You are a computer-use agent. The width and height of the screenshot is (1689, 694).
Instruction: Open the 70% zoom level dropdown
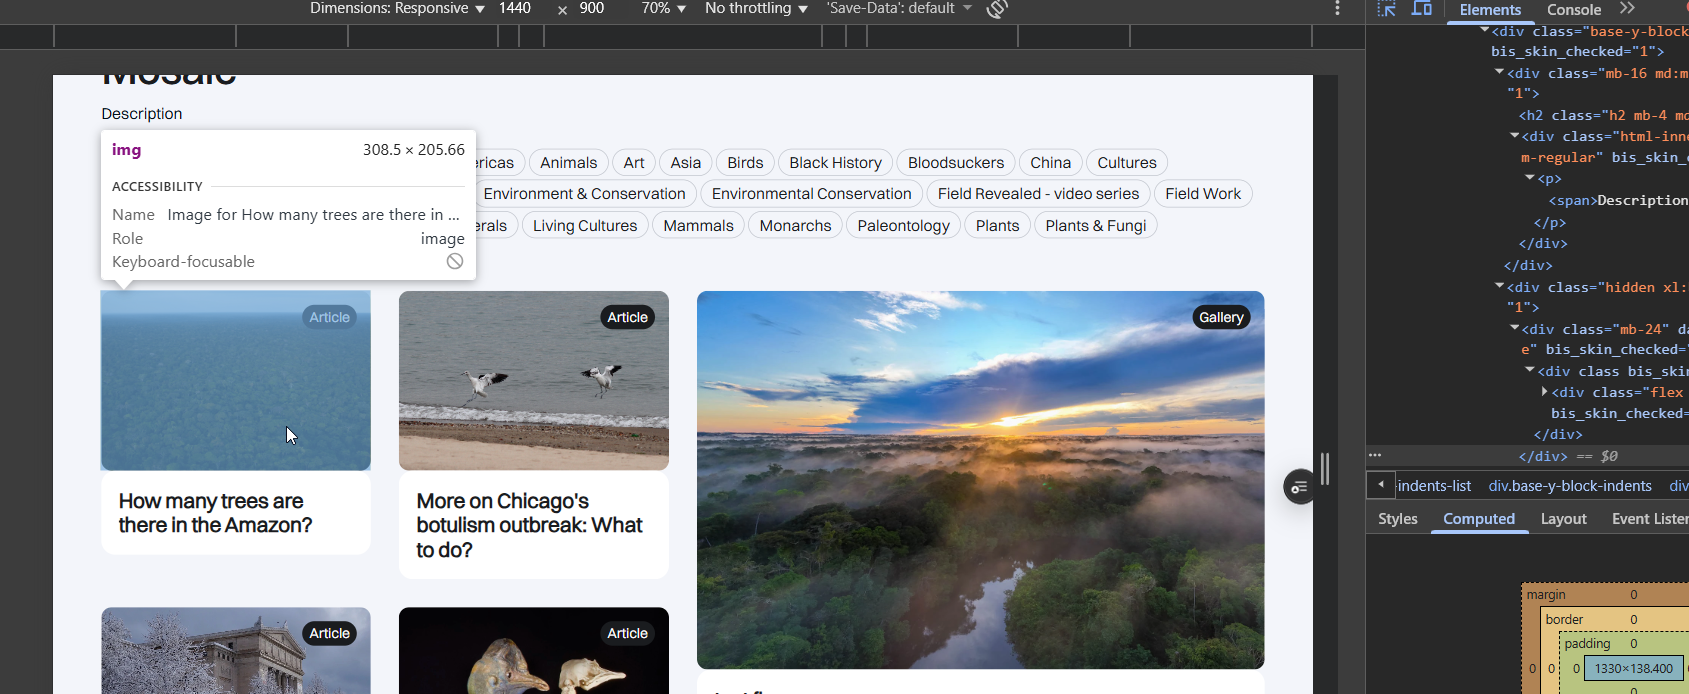click(663, 9)
